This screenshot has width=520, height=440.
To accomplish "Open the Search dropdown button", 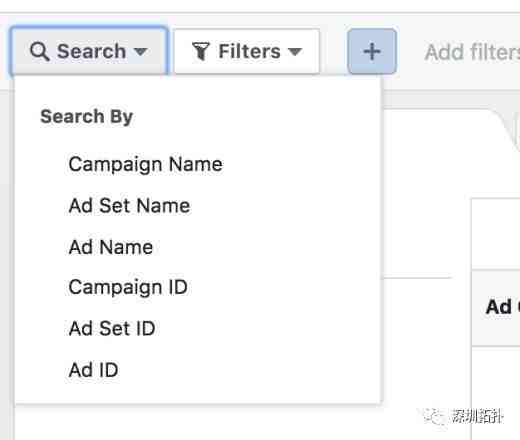I will pyautogui.click(x=89, y=51).
